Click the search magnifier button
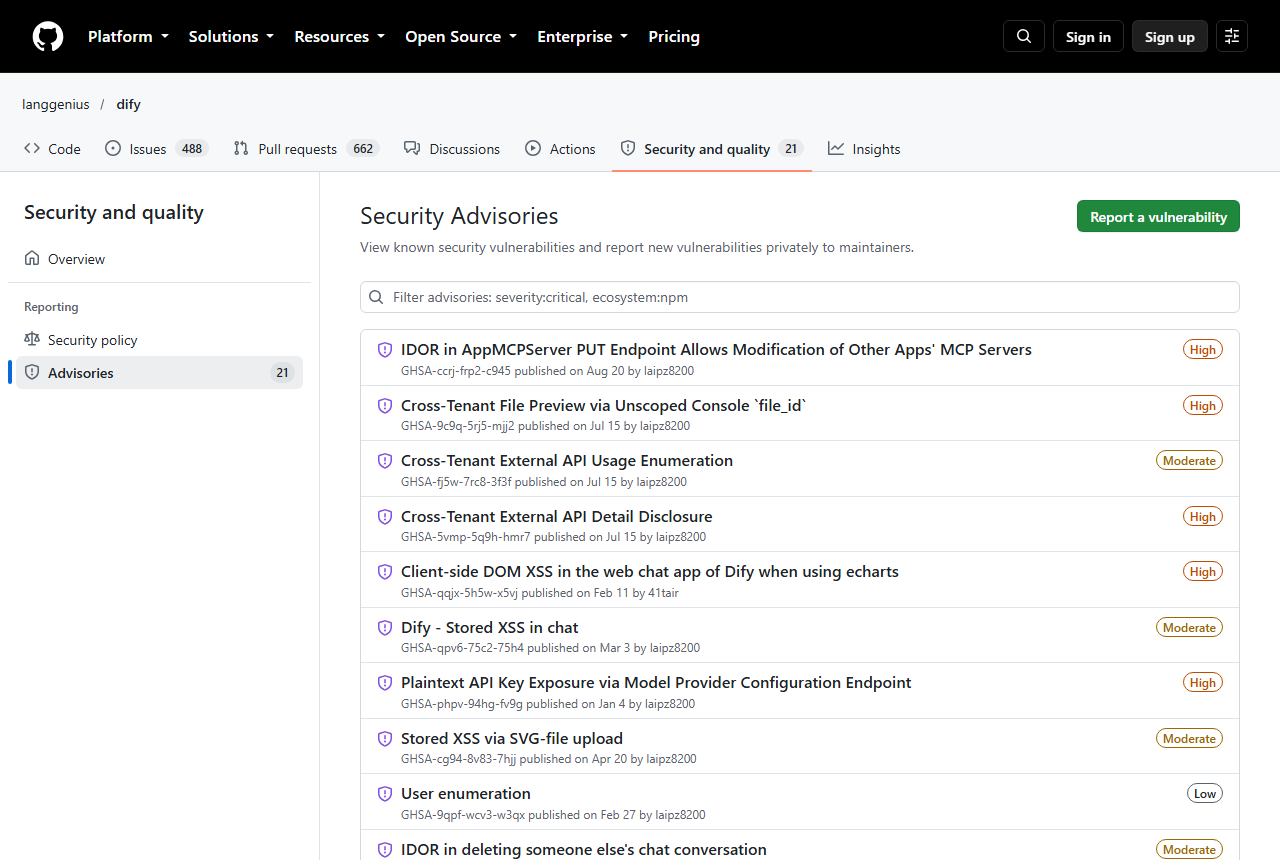Image resolution: width=1280 pixels, height=860 pixels. pyautogui.click(x=1024, y=37)
